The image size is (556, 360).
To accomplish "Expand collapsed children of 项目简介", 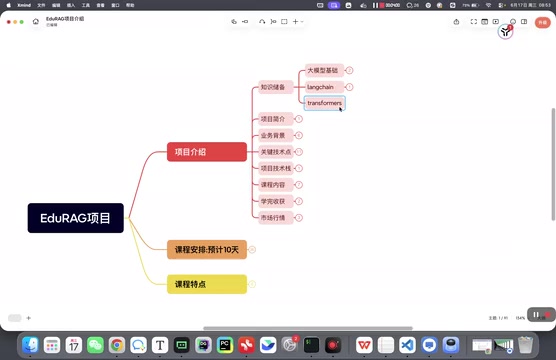I will point(299,119).
